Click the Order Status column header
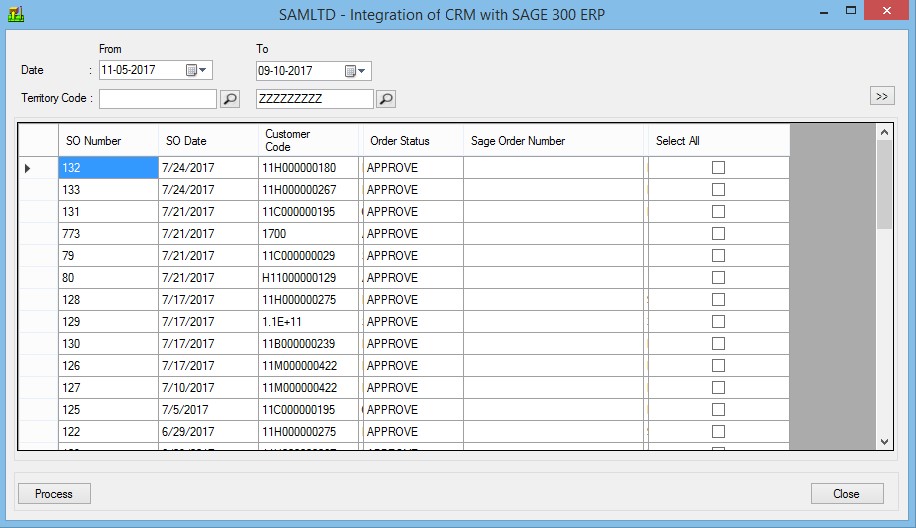 pyautogui.click(x=413, y=140)
